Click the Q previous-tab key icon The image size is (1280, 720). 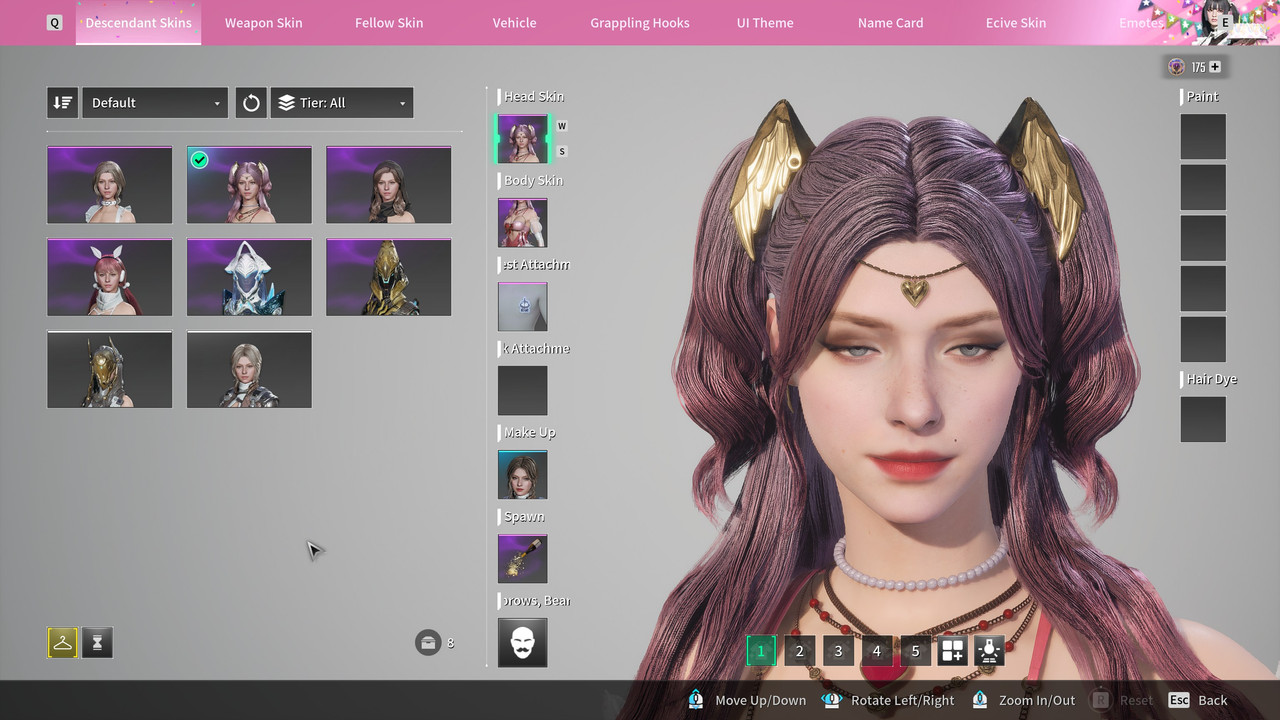(x=54, y=22)
